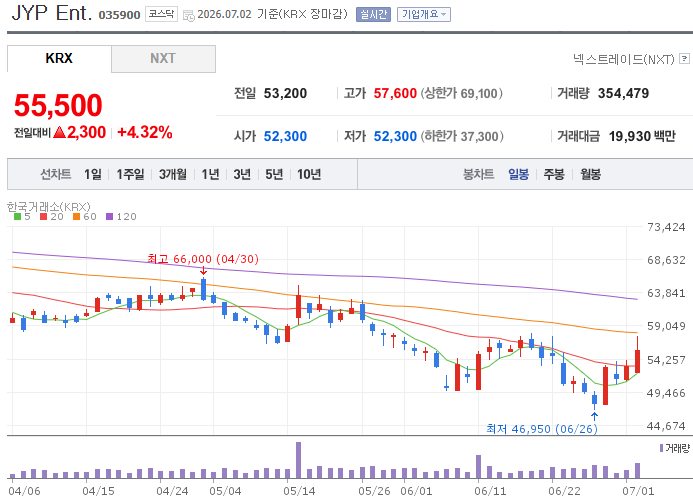Viewport: 693px width, 499px height.
Task: Select the 월봉 monthly candle chart
Action: pos(590,174)
